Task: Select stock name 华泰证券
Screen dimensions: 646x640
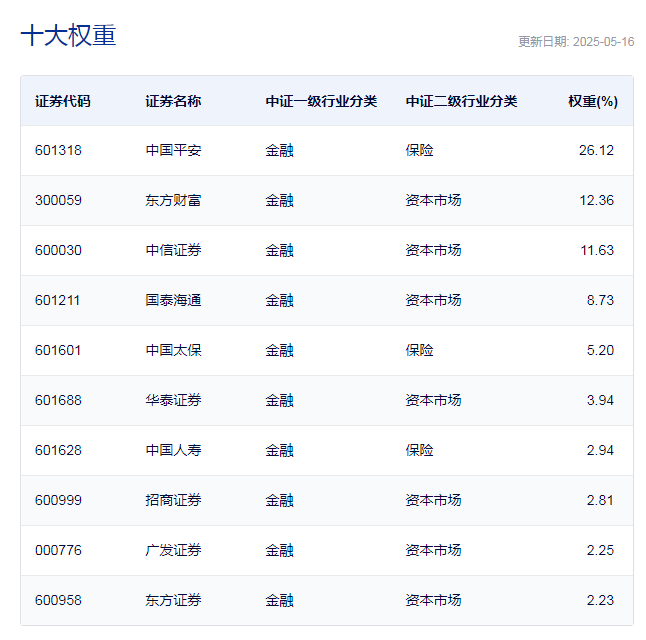Action: pyautogui.click(x=173, y=400)
